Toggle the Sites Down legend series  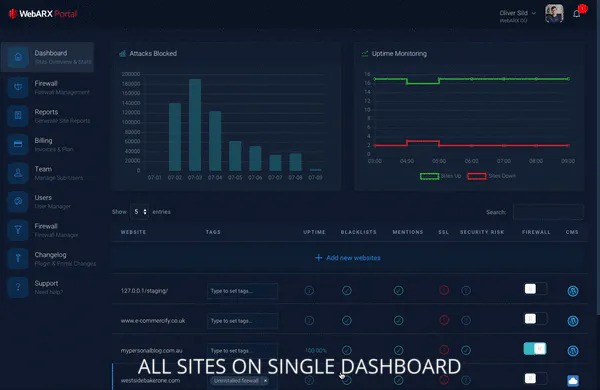pyautogui.click(x=491, y=176)
